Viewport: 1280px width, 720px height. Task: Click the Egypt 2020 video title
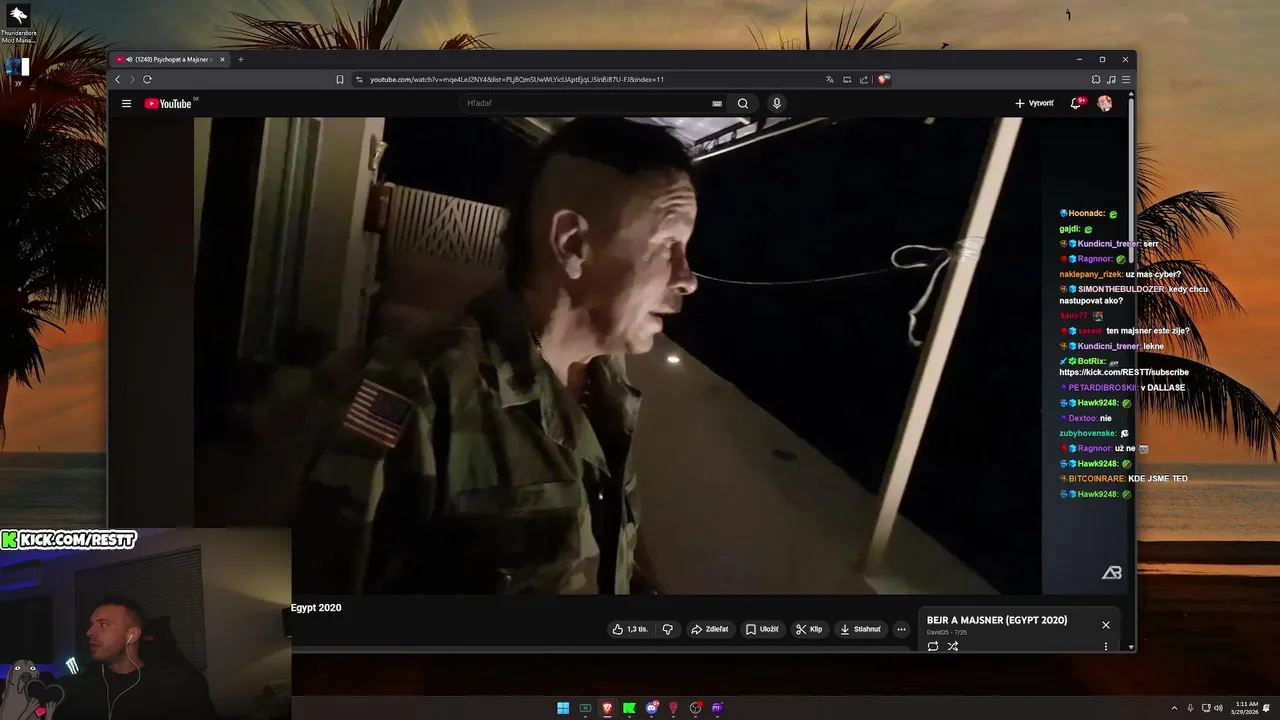[x=316, y=607]
